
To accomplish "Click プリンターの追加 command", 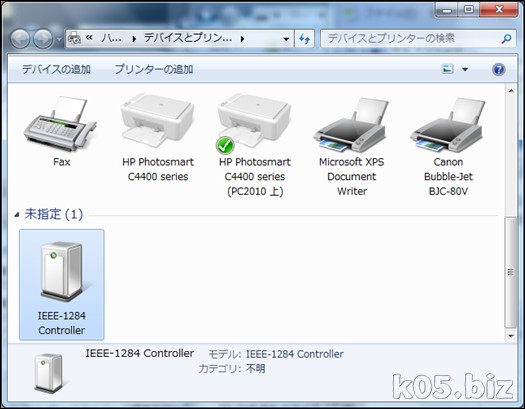I will [154, 69].
